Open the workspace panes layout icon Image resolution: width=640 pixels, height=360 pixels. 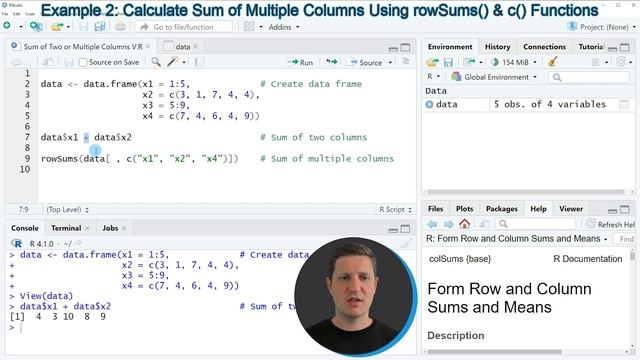coord(248,27)
